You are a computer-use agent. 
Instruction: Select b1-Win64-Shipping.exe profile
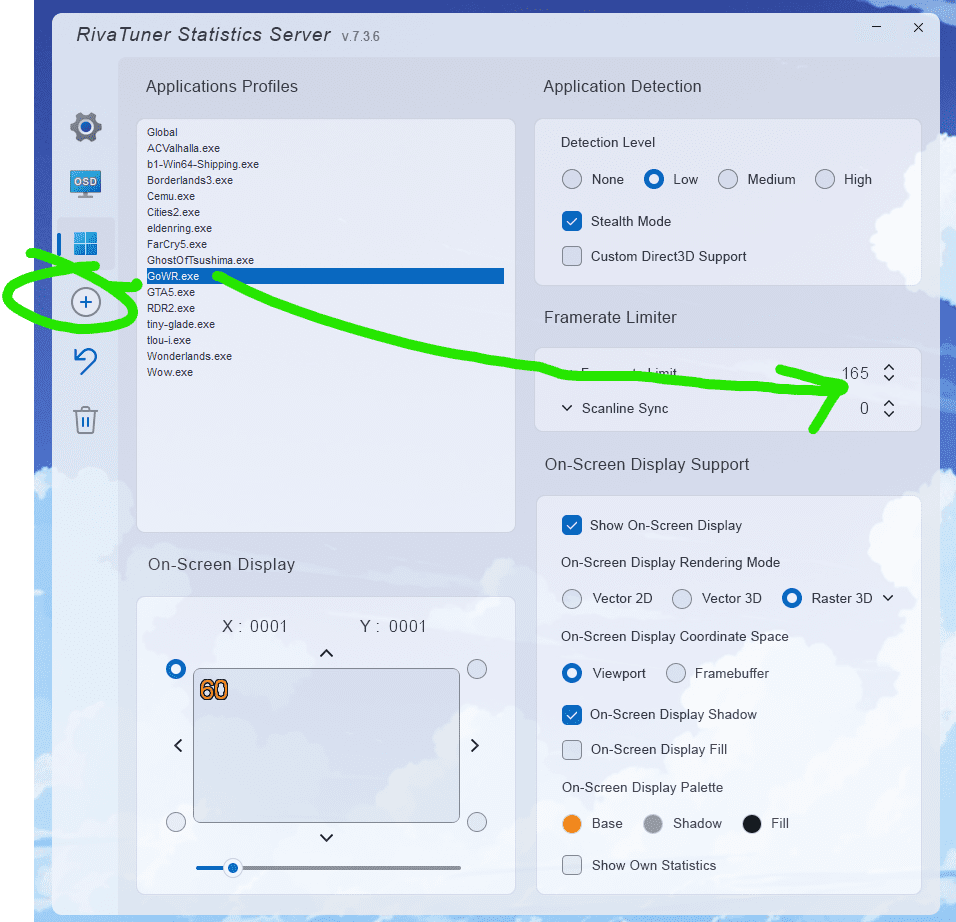coord(325,164)
